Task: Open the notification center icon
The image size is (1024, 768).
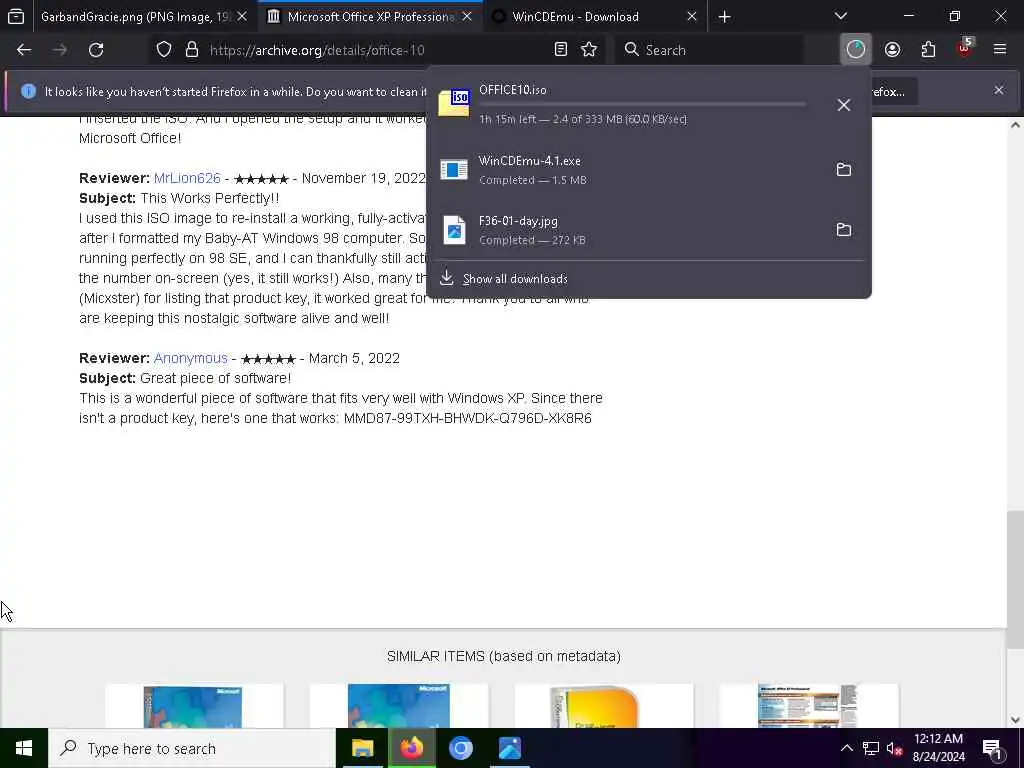Action: [992, 748]
